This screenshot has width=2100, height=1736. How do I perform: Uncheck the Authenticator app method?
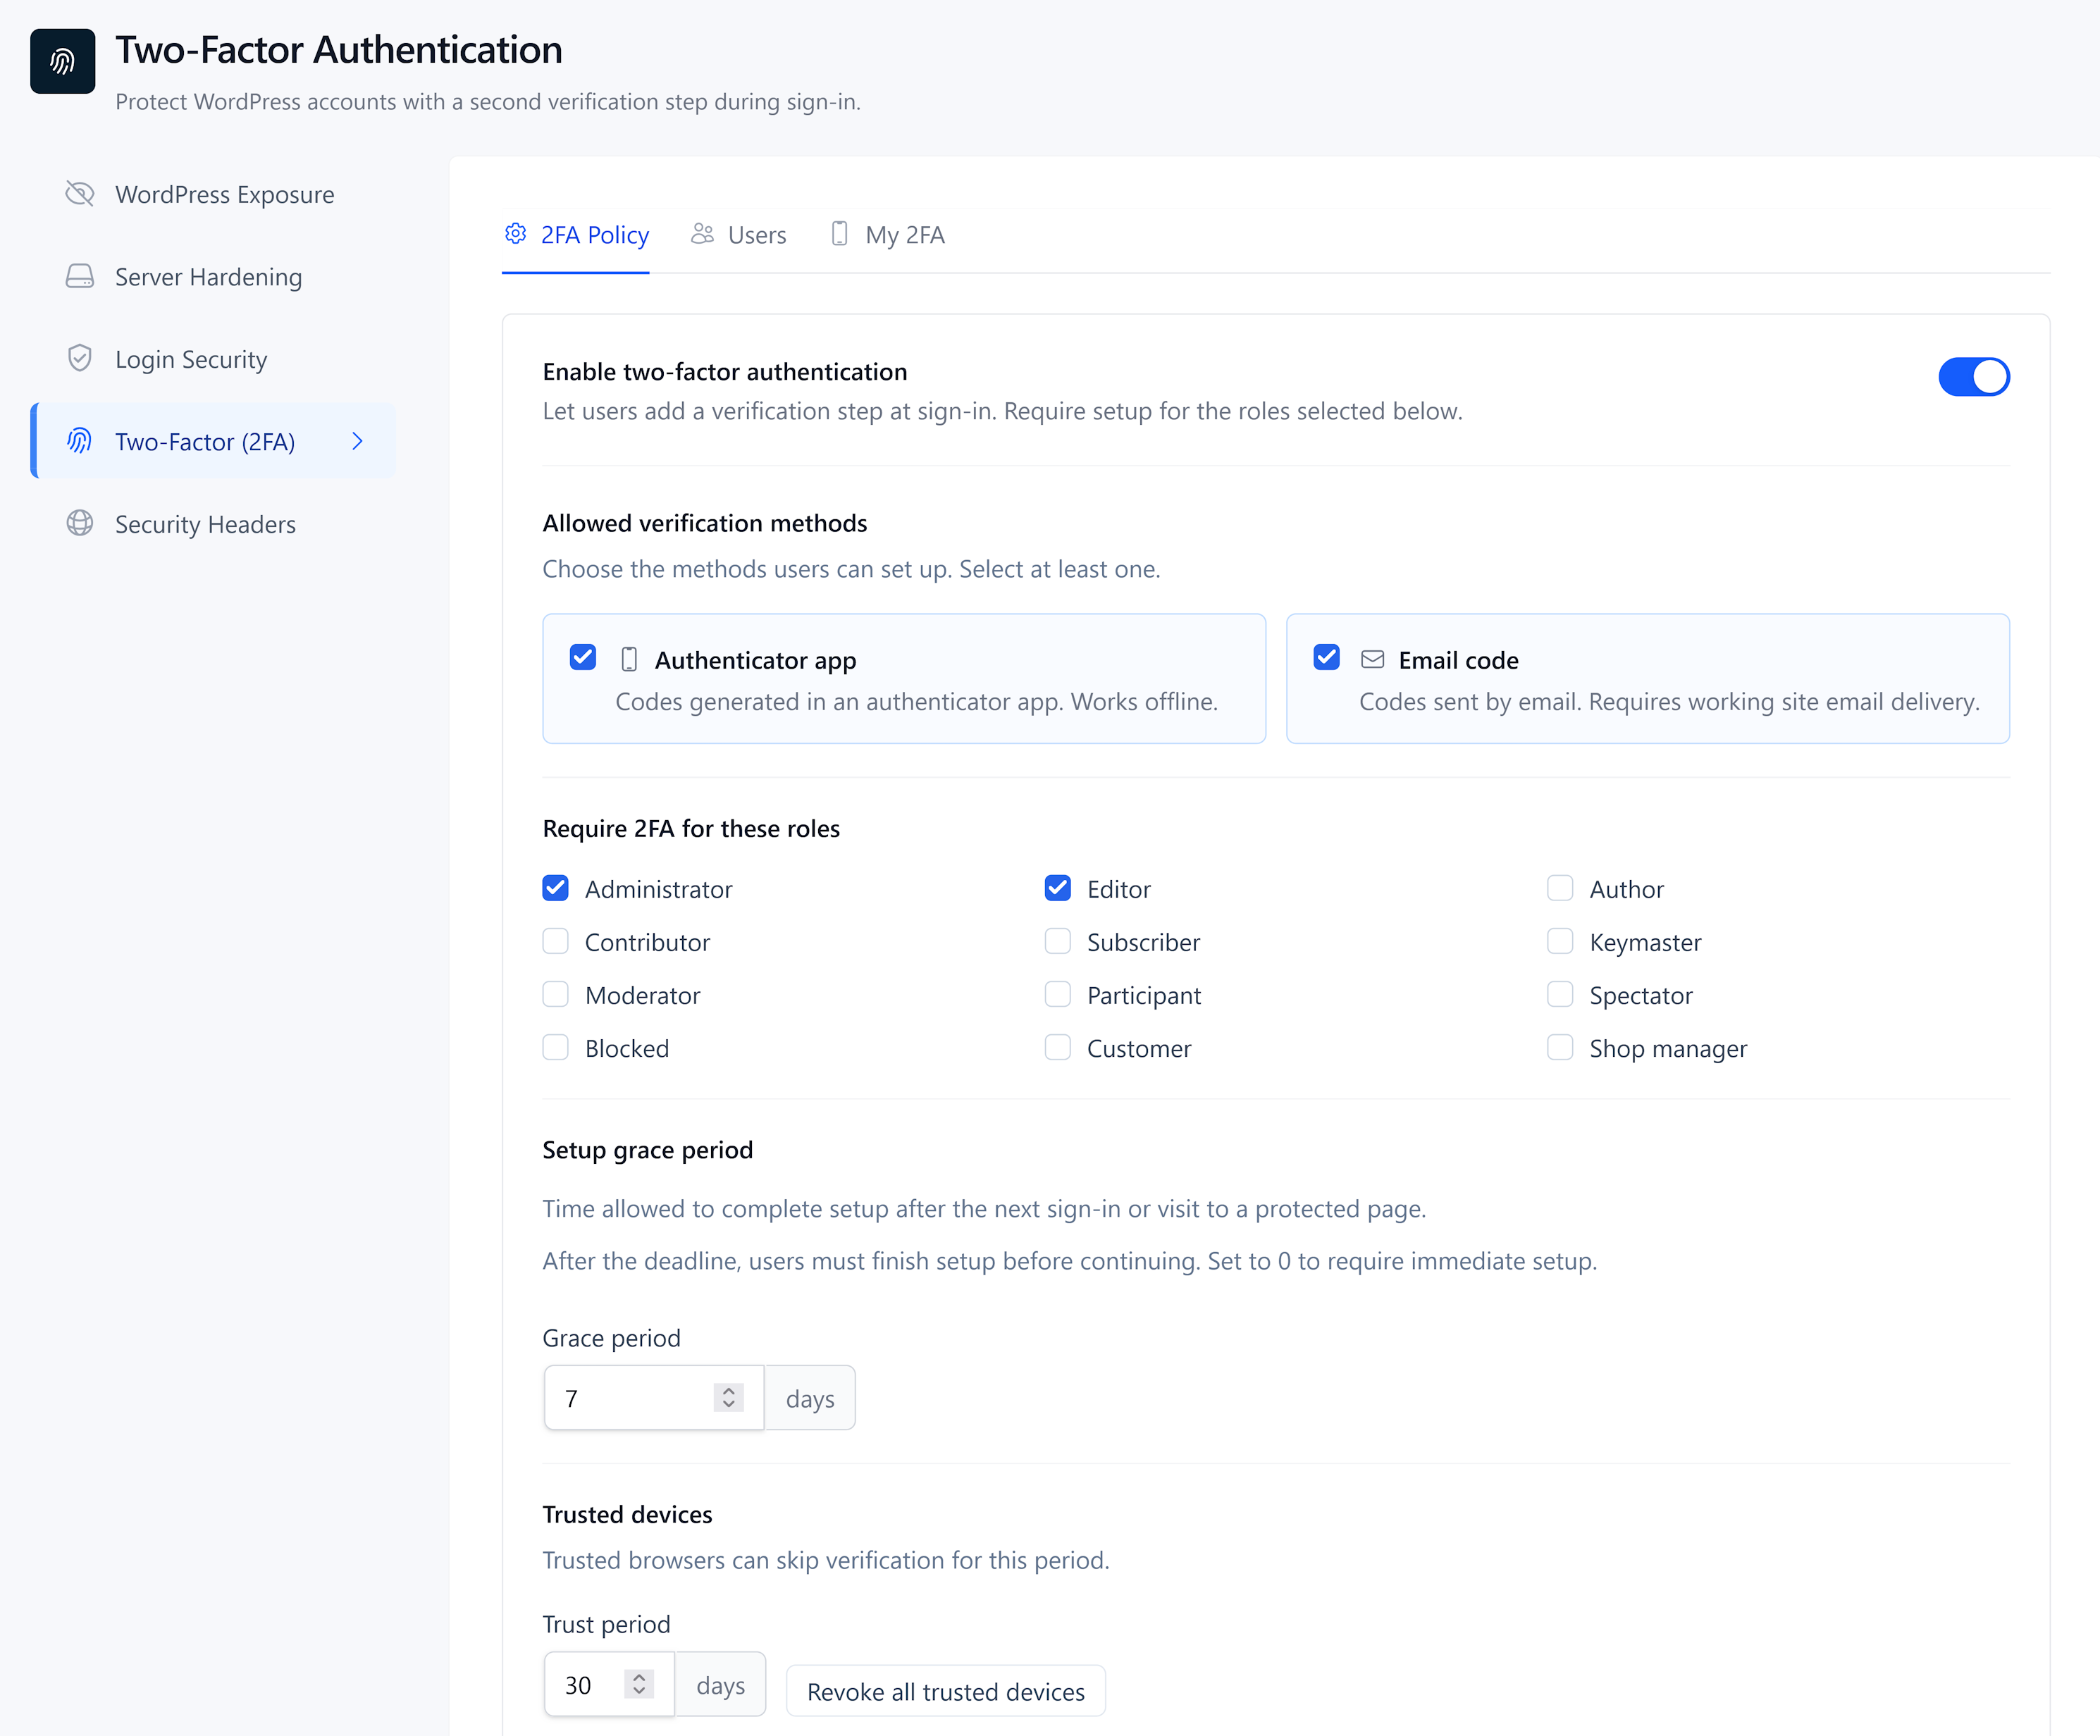583,658
